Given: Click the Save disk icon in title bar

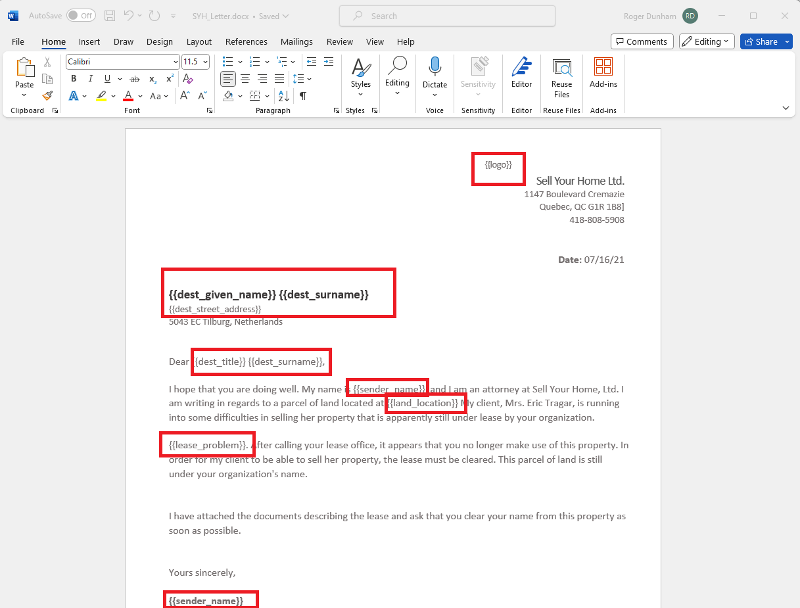Looking at the screenshot, I should click(109, 16).
